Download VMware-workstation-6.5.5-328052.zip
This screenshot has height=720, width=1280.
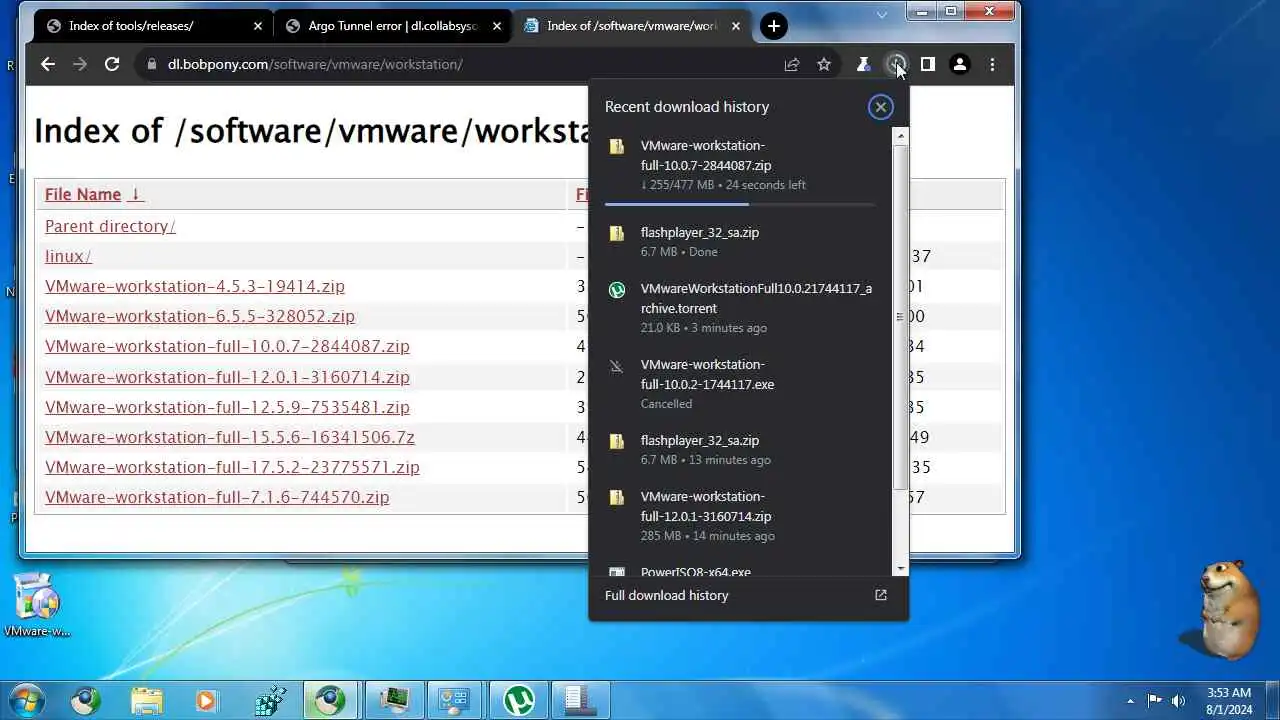(x=200, y=316)
